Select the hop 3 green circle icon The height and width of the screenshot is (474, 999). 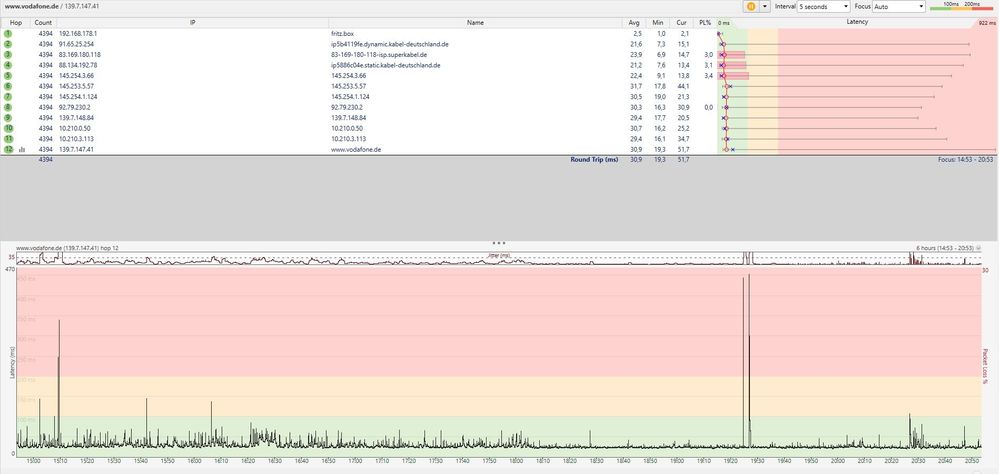8,55
